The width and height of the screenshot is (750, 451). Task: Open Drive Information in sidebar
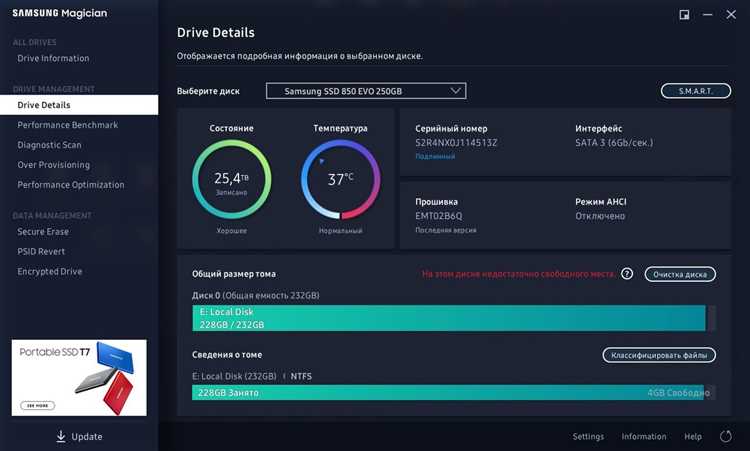tap(53, 58)
